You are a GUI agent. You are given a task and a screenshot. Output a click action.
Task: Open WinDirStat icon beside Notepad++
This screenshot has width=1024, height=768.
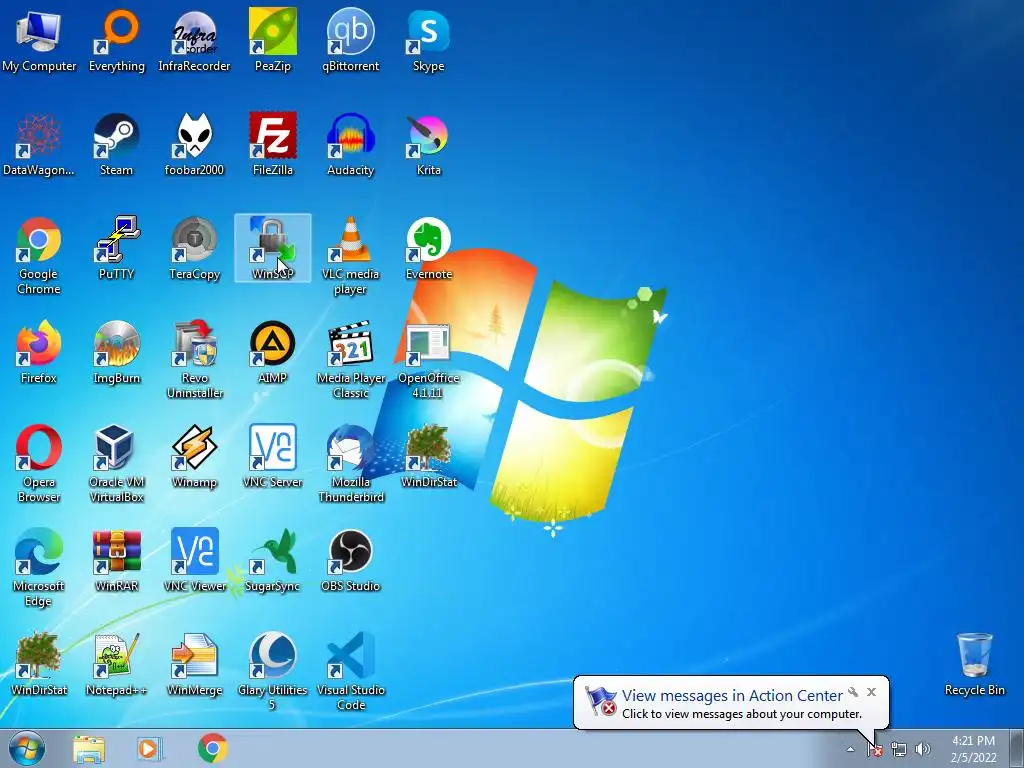39,664
